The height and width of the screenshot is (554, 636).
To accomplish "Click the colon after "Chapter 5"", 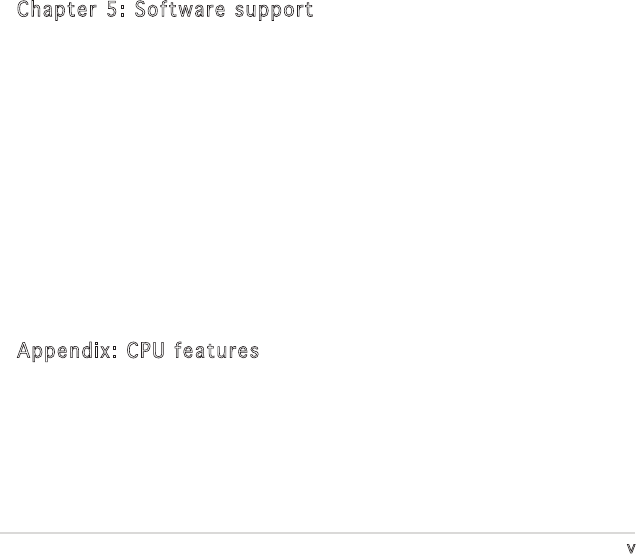I will (x=123, y=13).
